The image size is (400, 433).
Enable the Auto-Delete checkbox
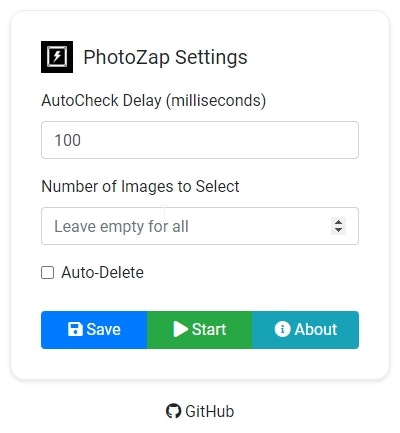click(x=47, y=272)
